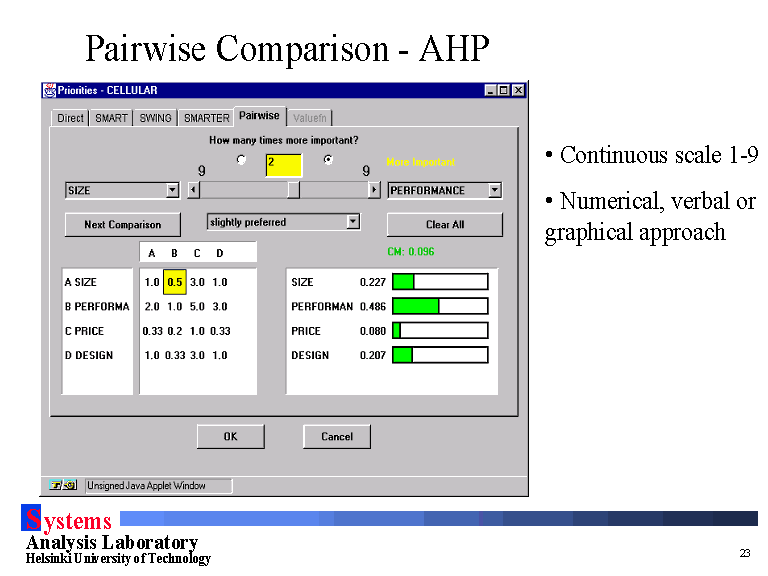Image resolution: width=768 pixels, height=576 pixels.
Task: Switch to the SMARTER tab
Action: [x=206, y=118]
